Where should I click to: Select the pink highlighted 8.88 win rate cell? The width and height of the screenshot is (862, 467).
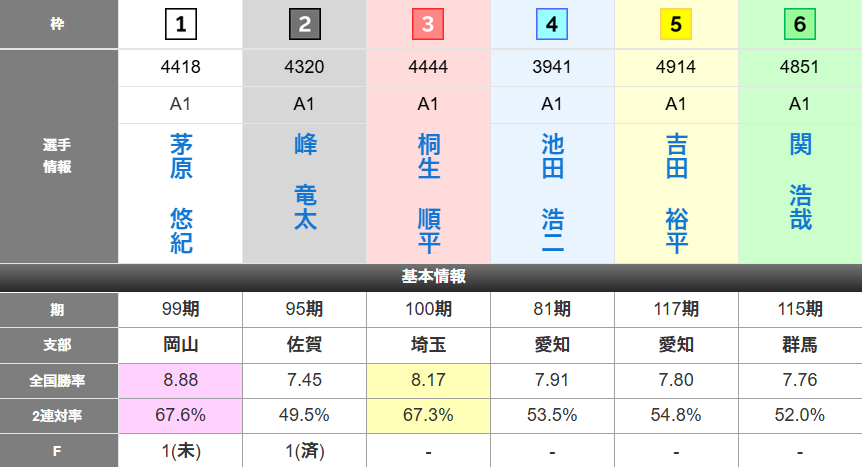[x=181, y=380]
